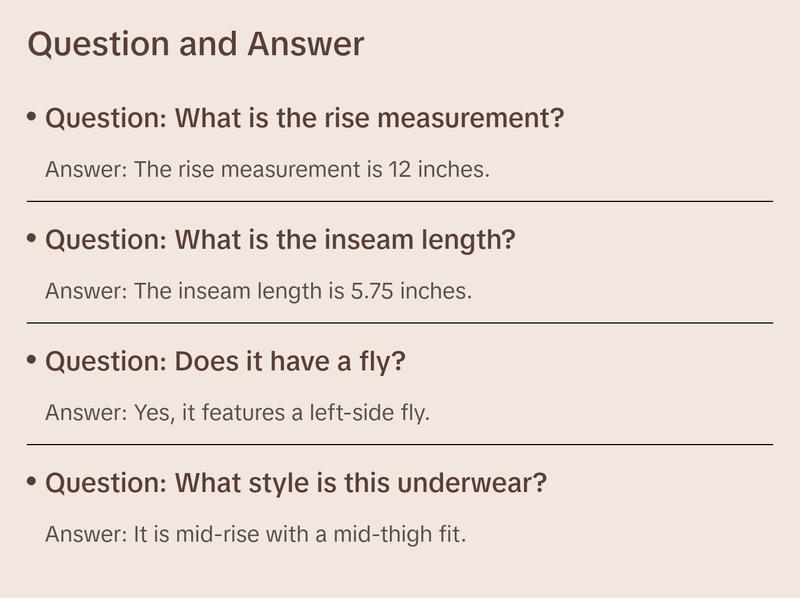Viewport: 800px width, 598px height.
Task: Click the bullet before the inseam length question
Action: (32, 239)
